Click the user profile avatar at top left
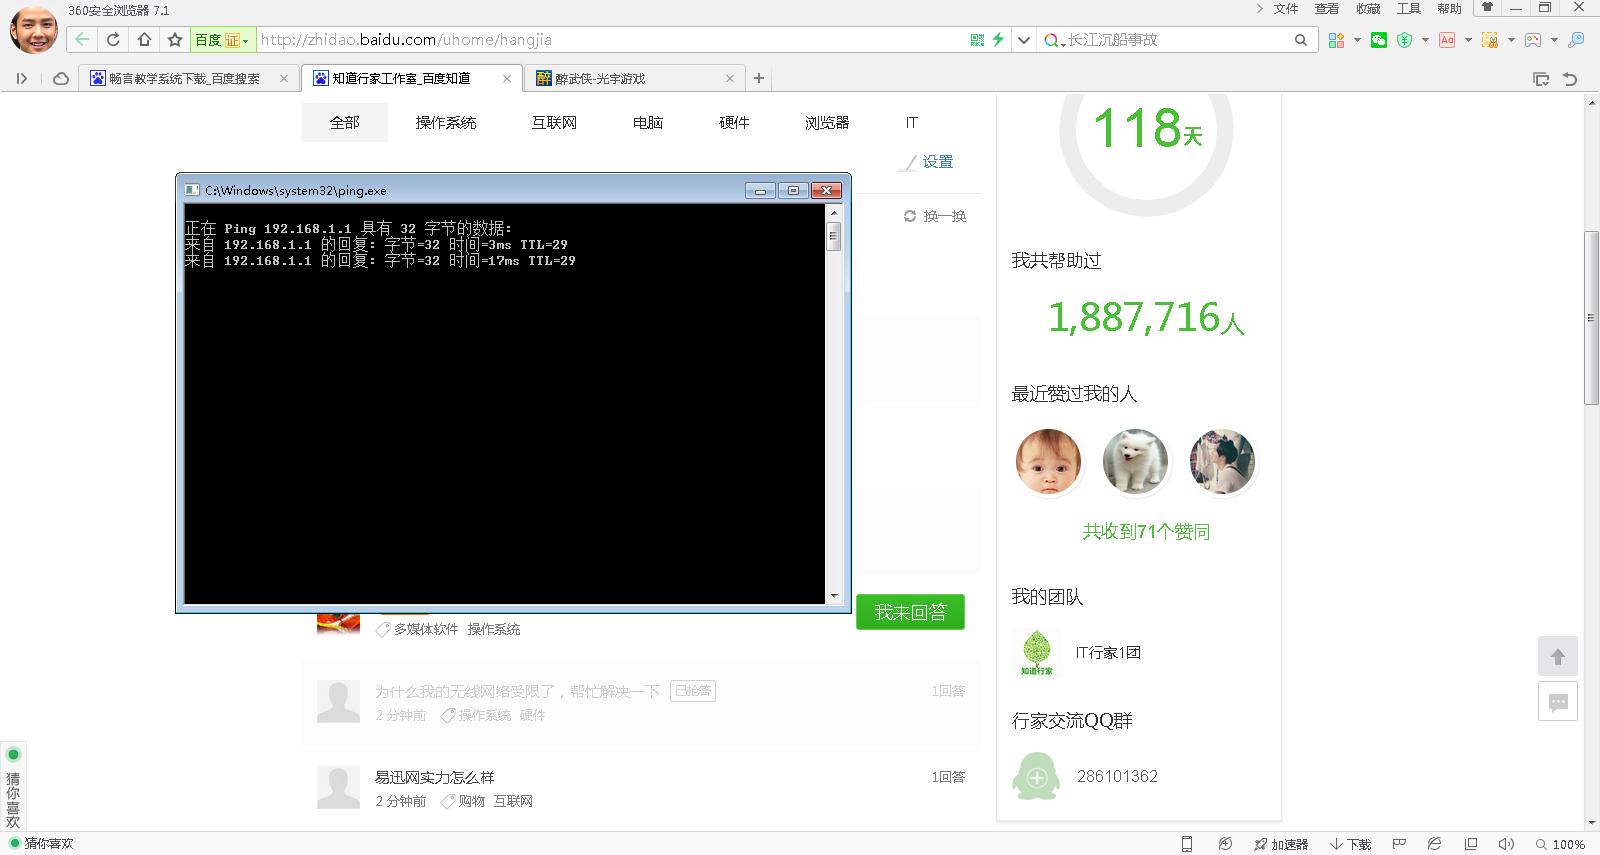 (x=34, y=28)
